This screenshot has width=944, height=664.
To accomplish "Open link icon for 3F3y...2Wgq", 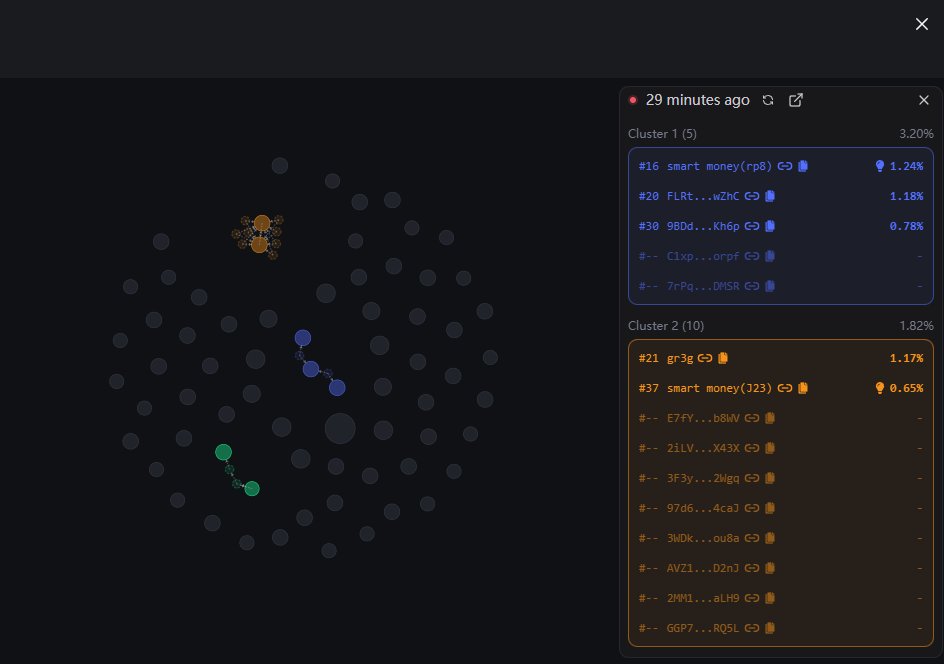I will (x=751, y=479).
